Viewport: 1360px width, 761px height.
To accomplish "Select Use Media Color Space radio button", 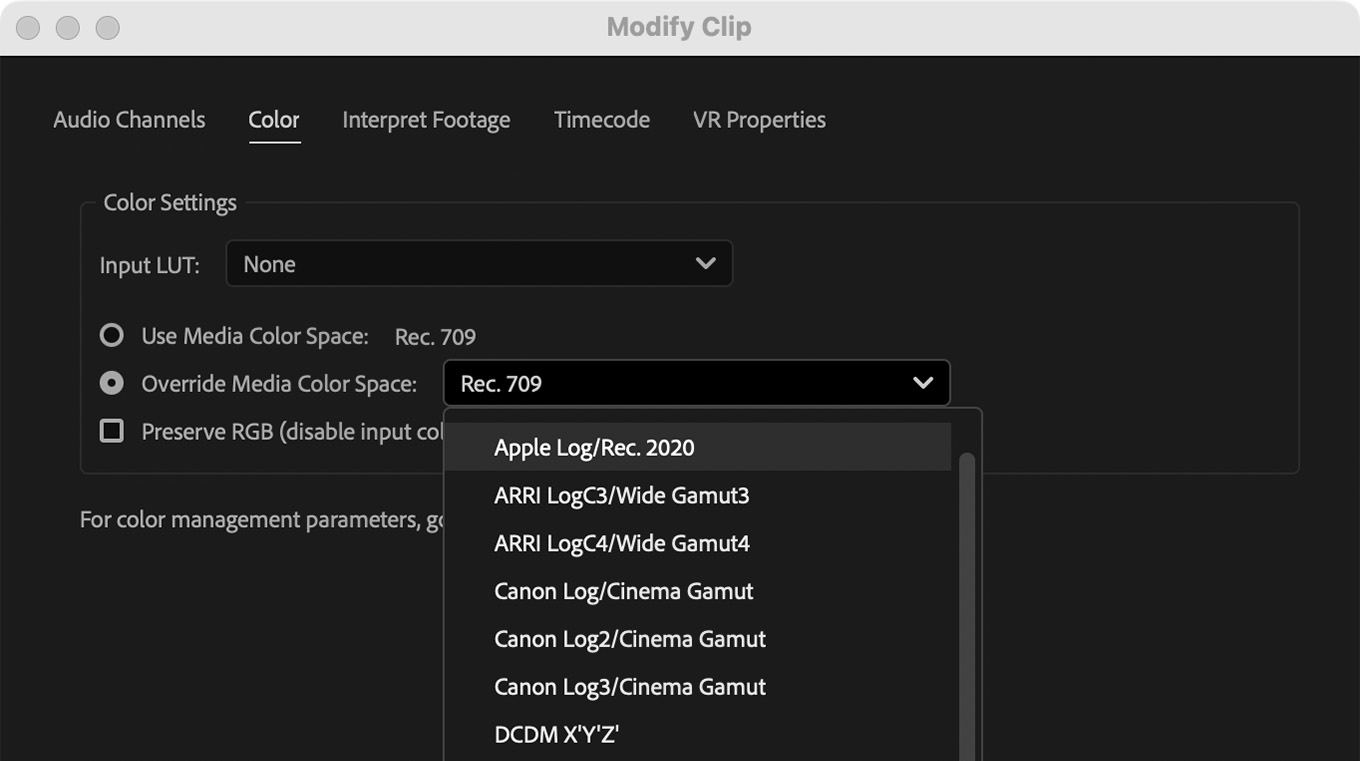I will [x=112, y=336].
